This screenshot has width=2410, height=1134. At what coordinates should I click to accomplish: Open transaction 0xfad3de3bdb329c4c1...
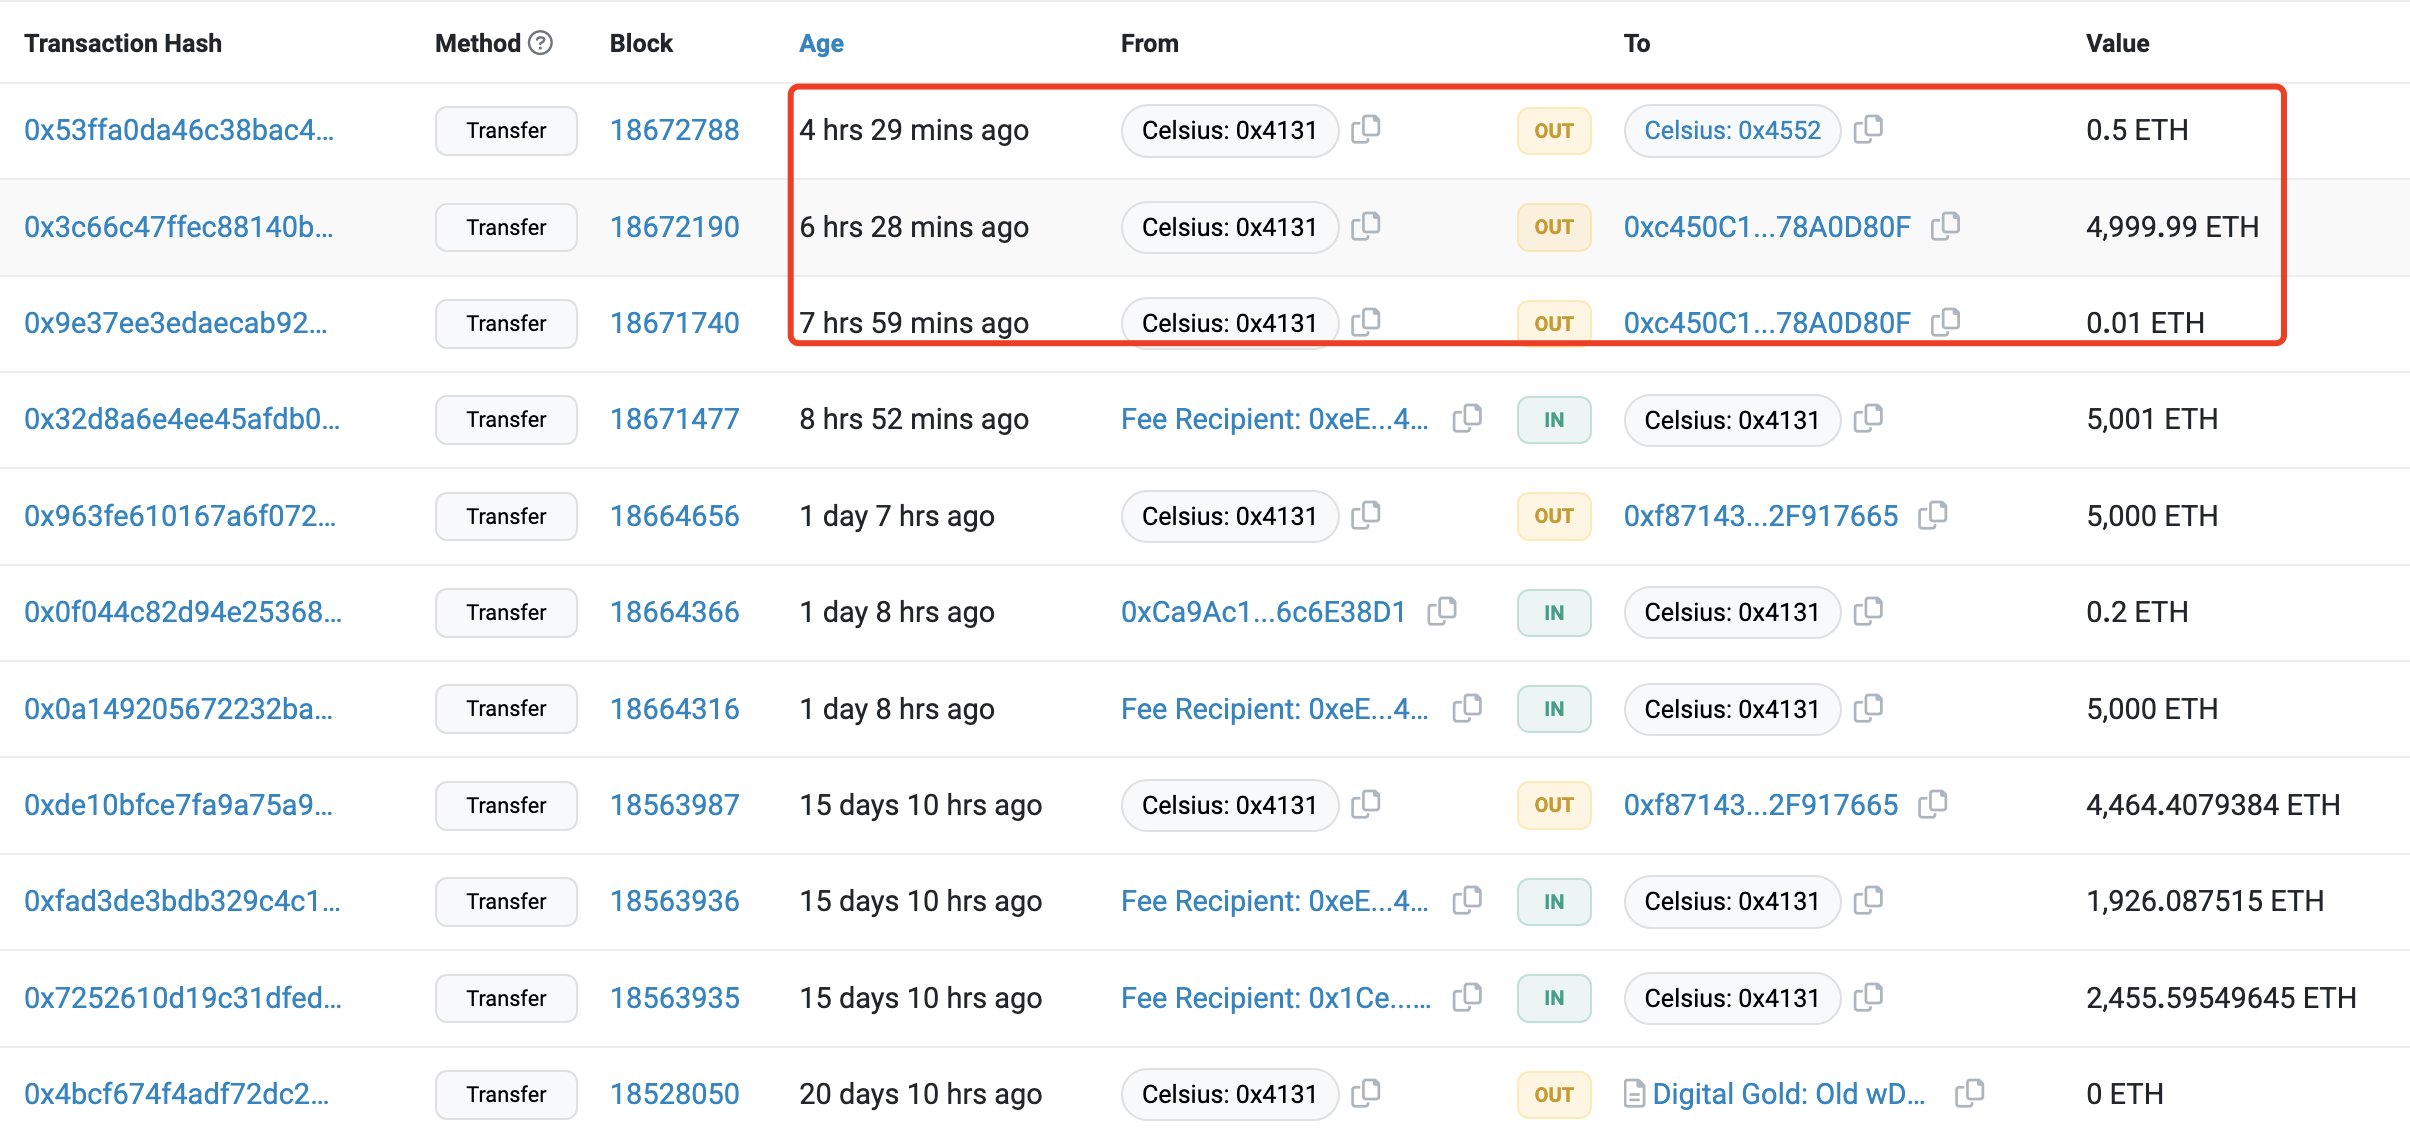[x=182, y=901]
